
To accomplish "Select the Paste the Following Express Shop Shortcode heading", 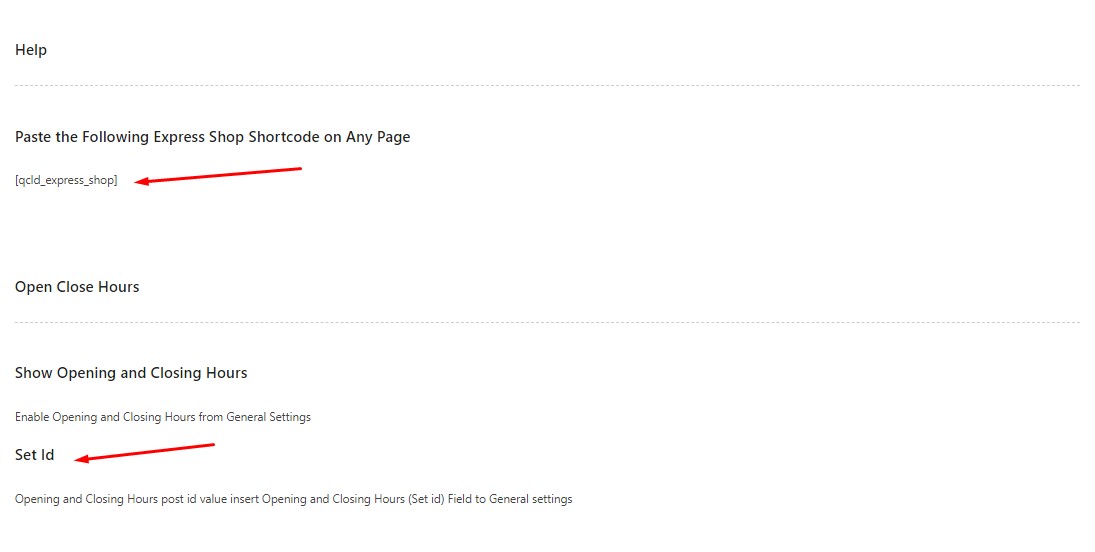I will point(212,137).
